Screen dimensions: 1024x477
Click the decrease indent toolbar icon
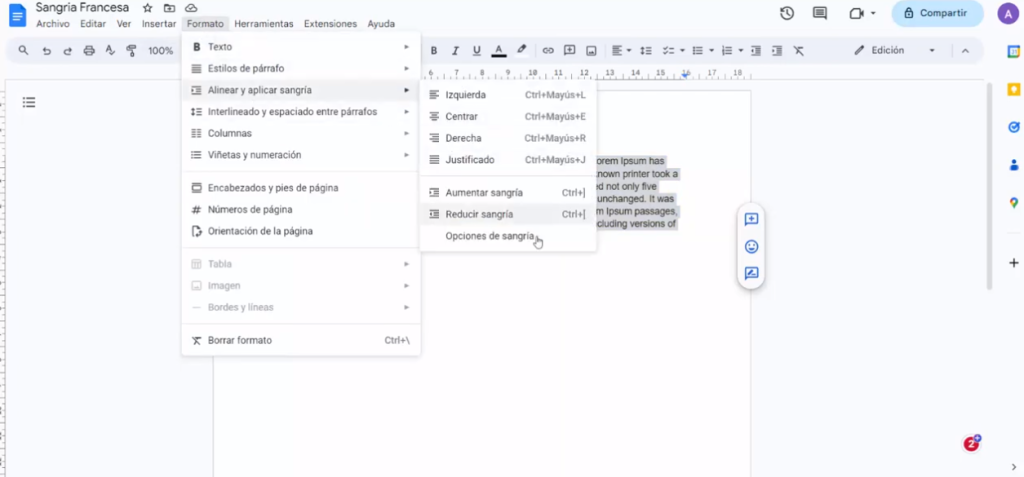tap(756, 50)
